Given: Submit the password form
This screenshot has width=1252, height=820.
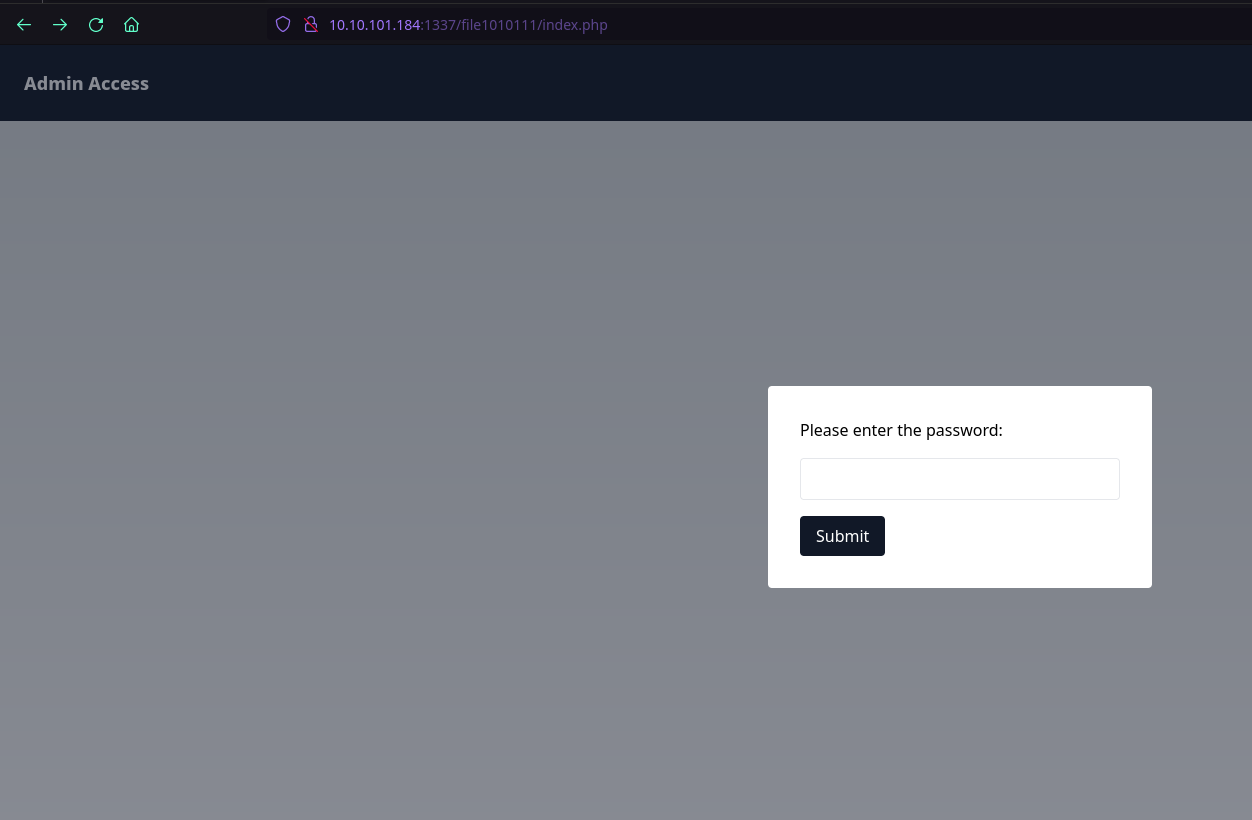Looking at the screenshot, I should [842, 536].
